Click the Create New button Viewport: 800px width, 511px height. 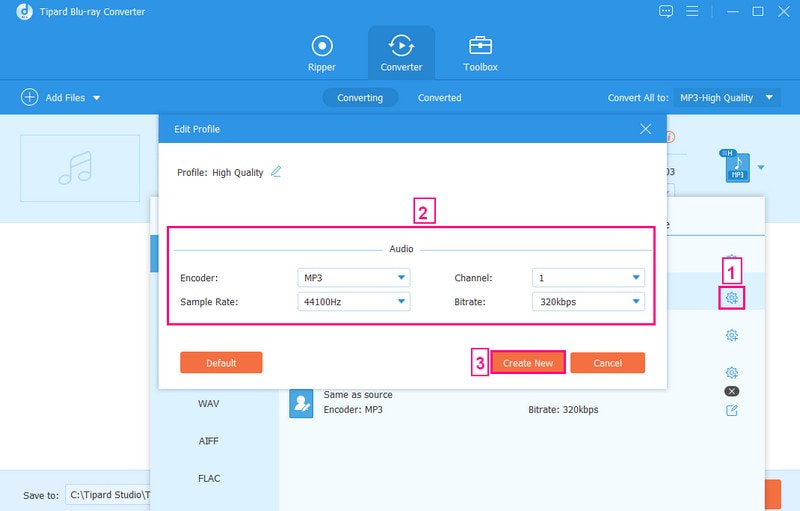point(528,363)
